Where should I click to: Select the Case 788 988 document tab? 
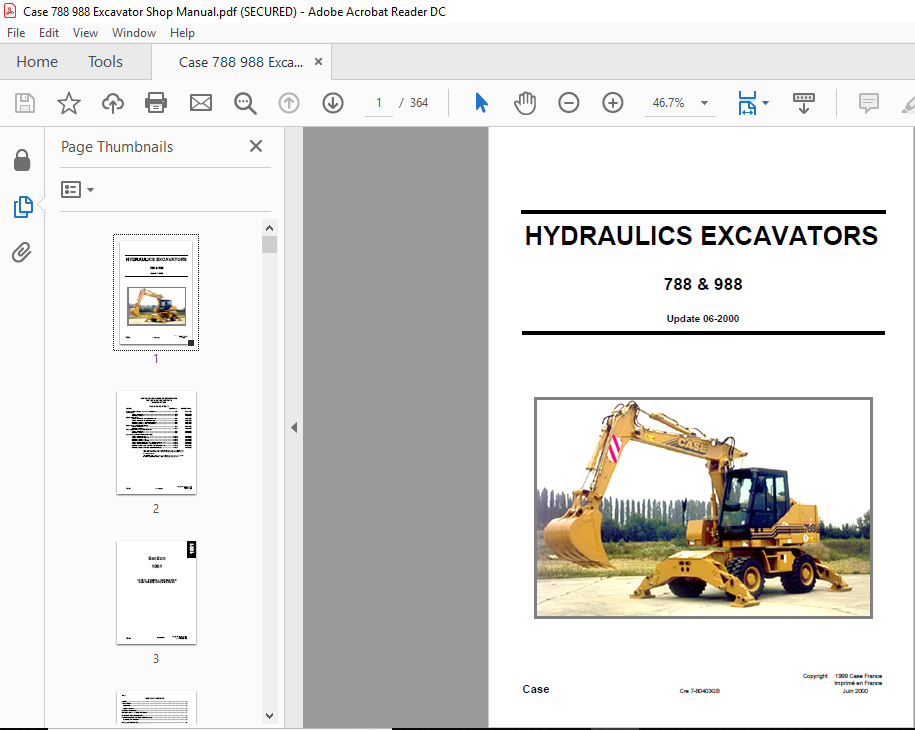(241, 62)
